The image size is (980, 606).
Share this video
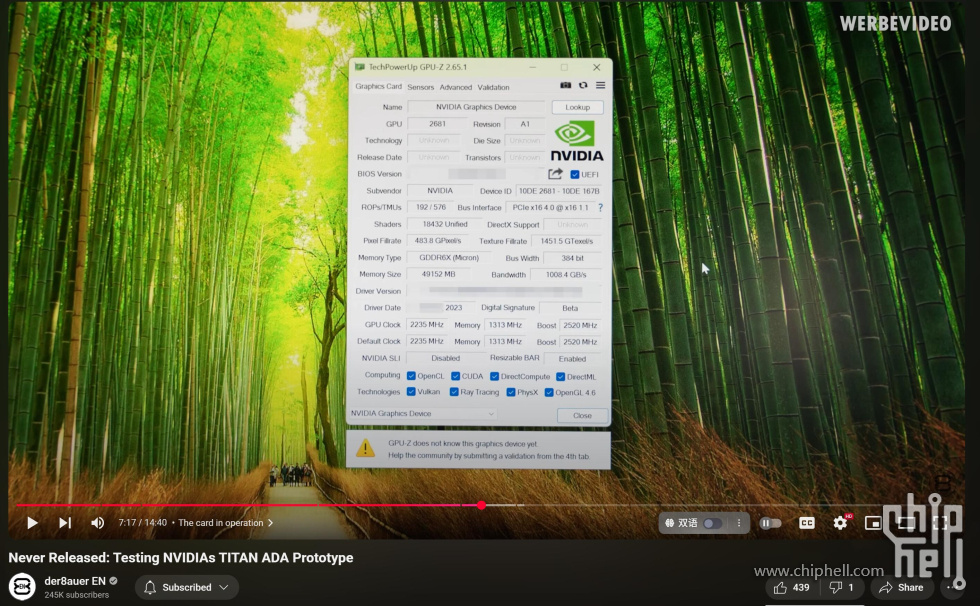pos(901,587)
